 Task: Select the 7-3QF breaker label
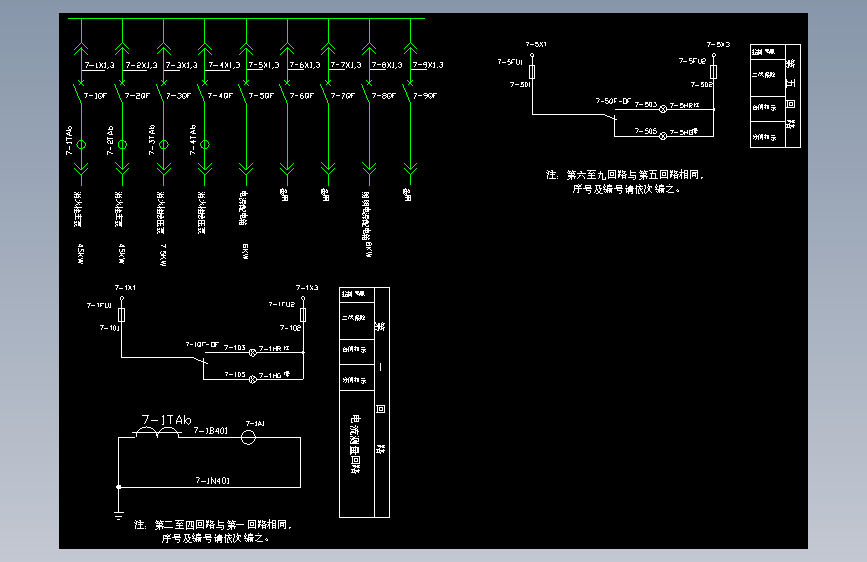coord(179,96)
